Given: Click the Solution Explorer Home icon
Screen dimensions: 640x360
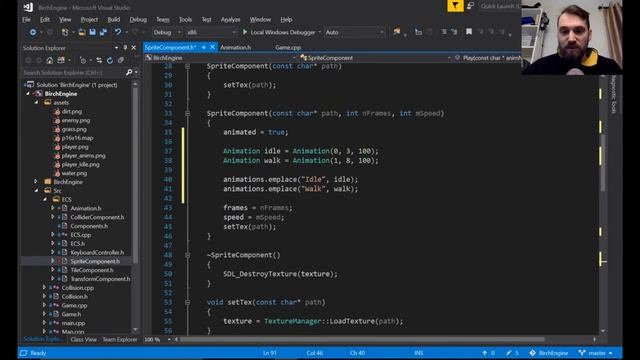Looking at the screenshot, I should [x=49, y=60].
